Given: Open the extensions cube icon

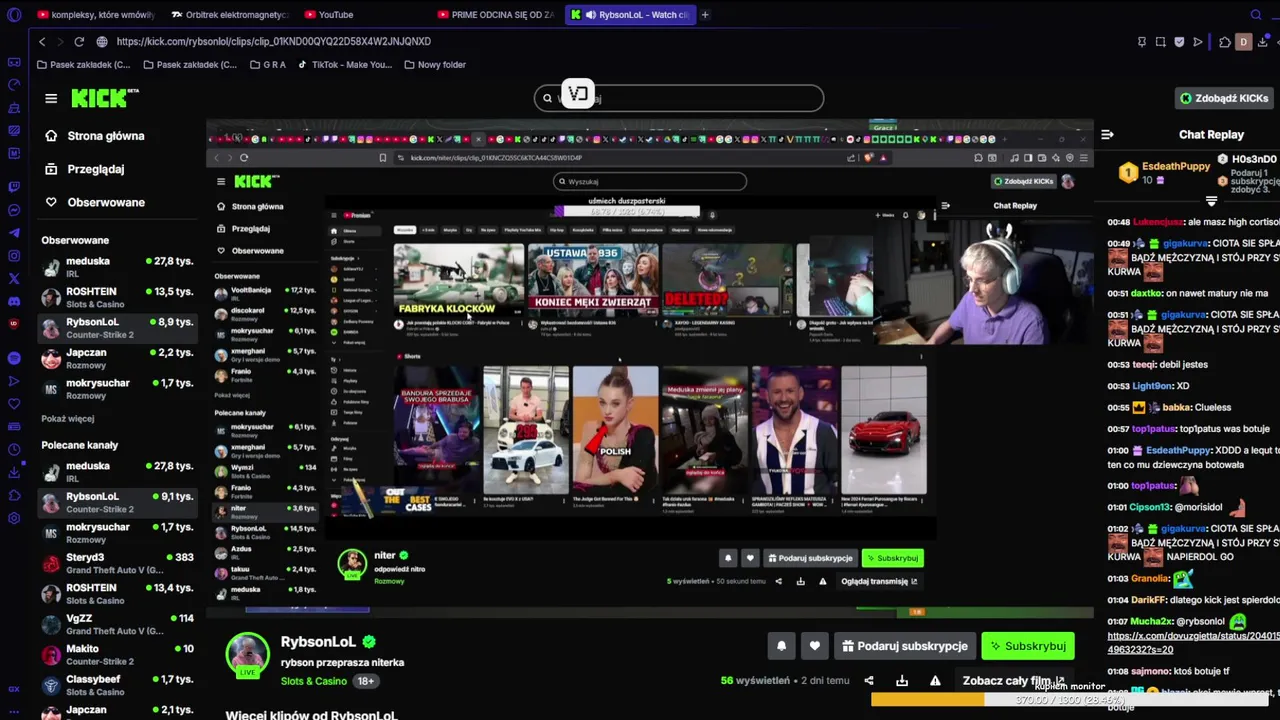Looking at the screenshot, I should click(1225, 42).
